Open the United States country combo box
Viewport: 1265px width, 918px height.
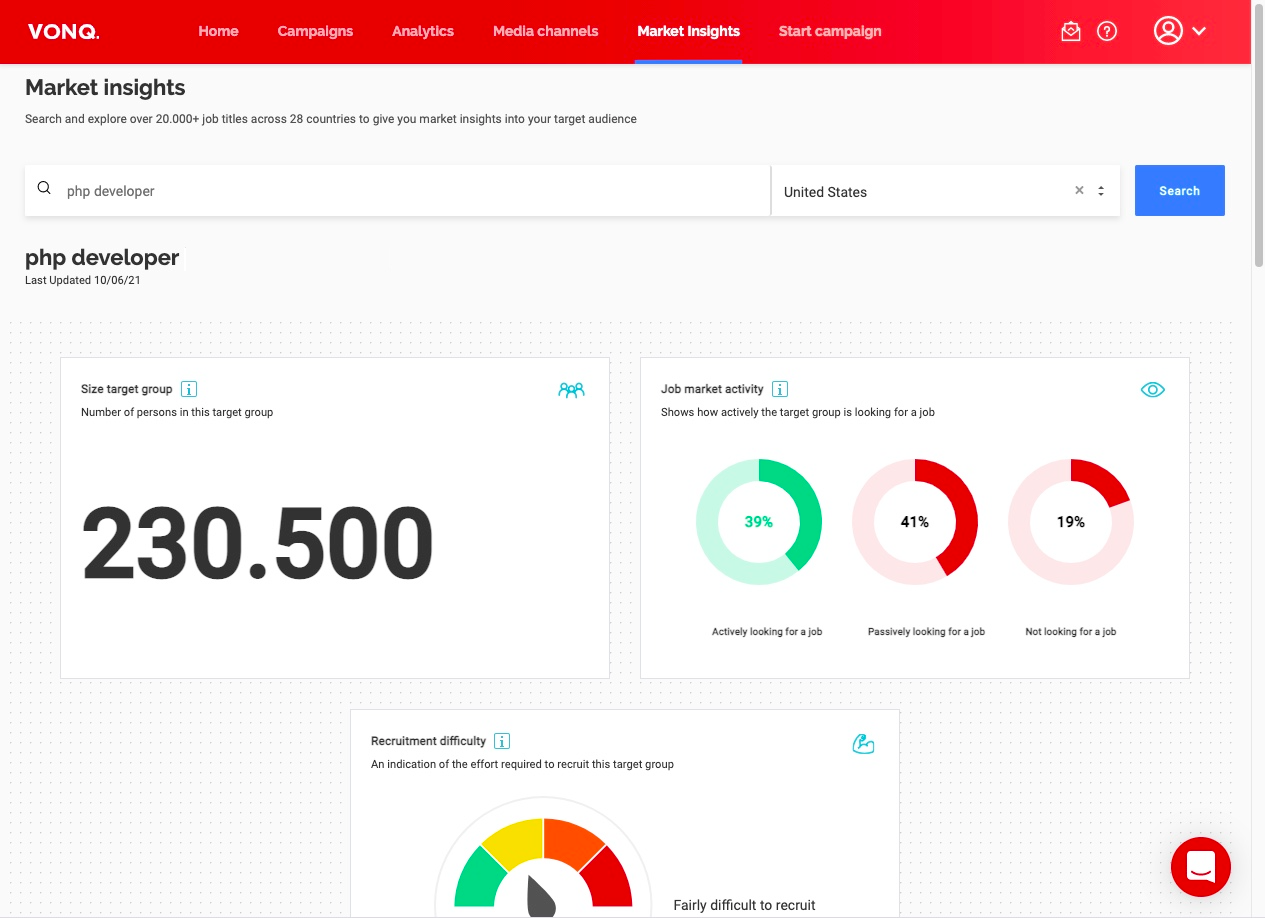(946, 190)
